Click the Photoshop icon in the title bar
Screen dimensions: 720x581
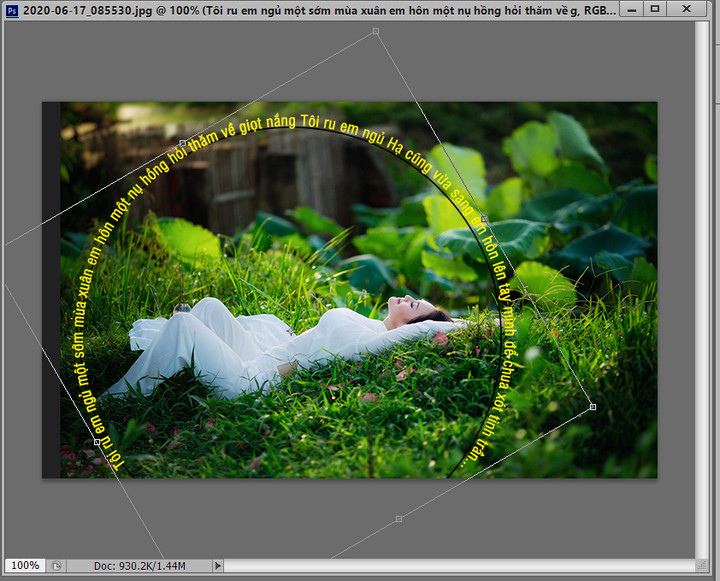pyautogui.click(x=12, y=10)
